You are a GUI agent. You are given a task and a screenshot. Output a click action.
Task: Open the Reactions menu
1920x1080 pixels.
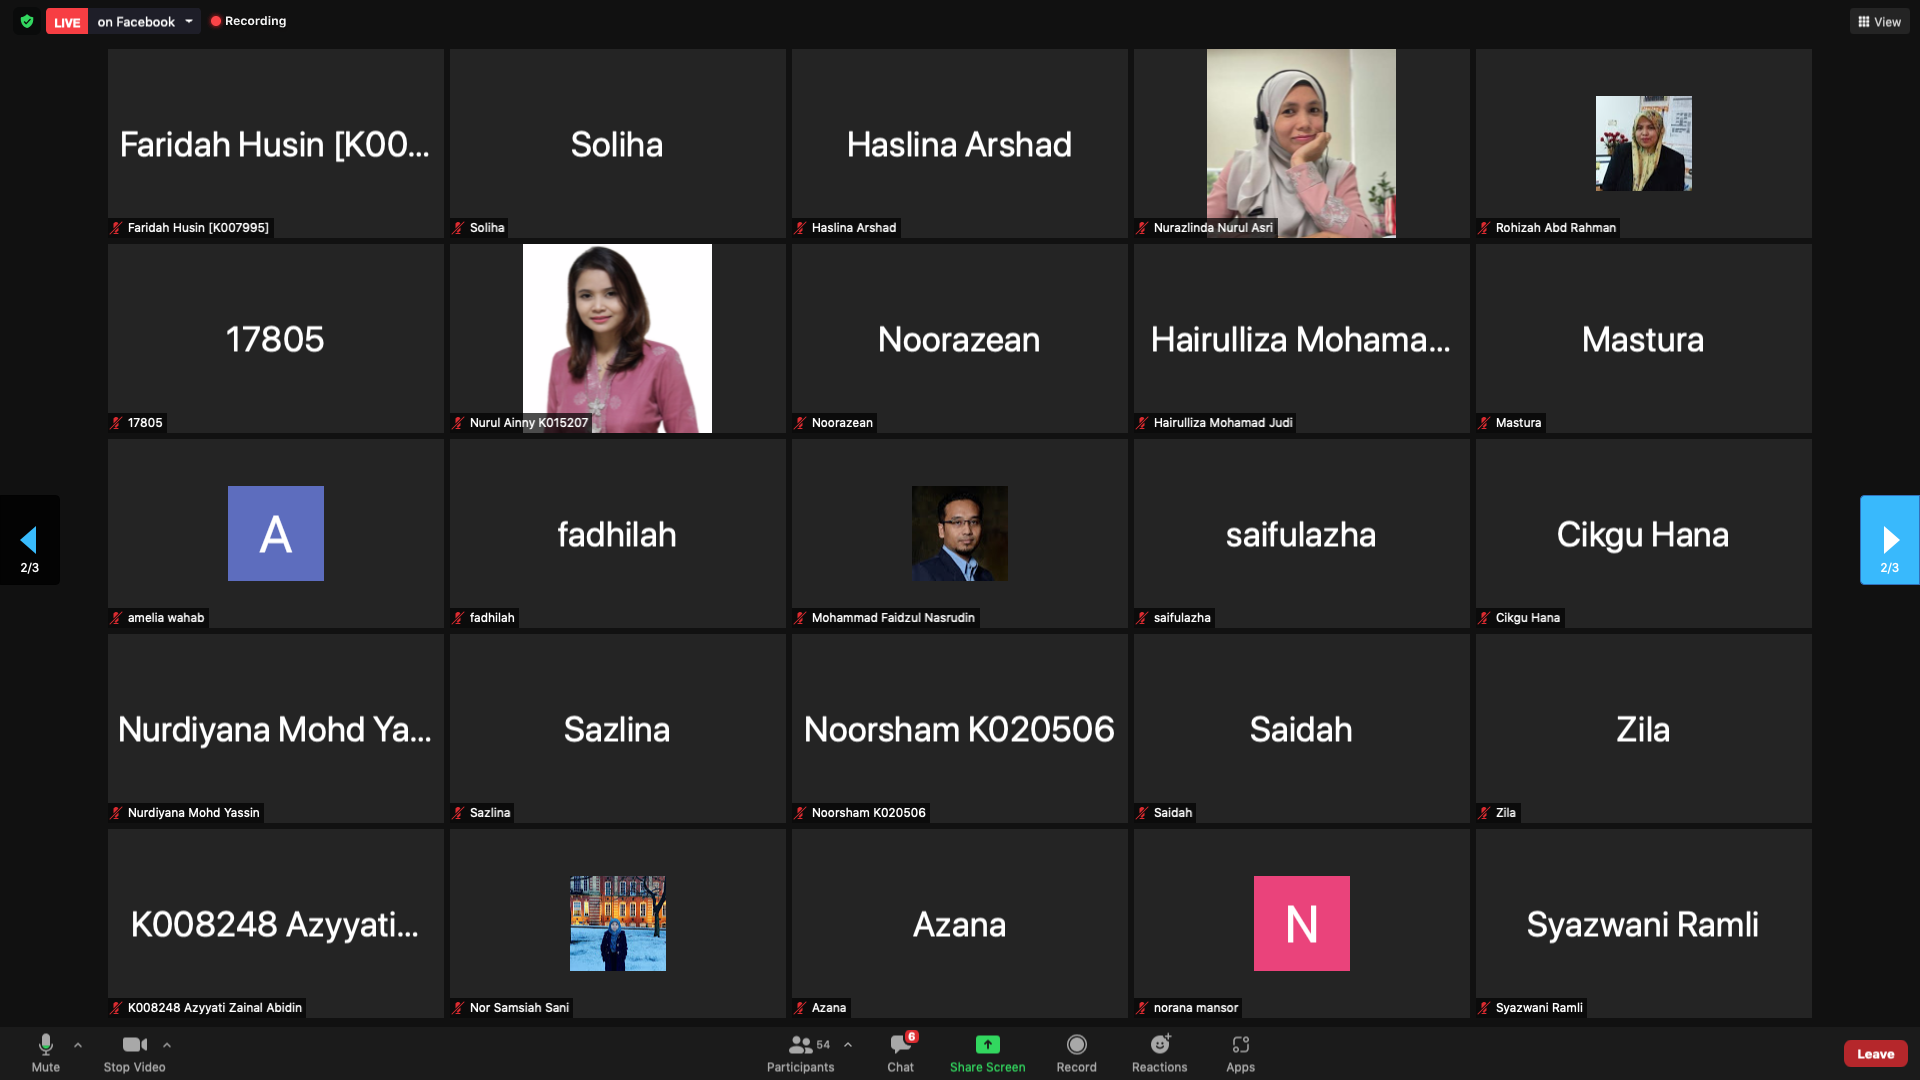1160,1053
